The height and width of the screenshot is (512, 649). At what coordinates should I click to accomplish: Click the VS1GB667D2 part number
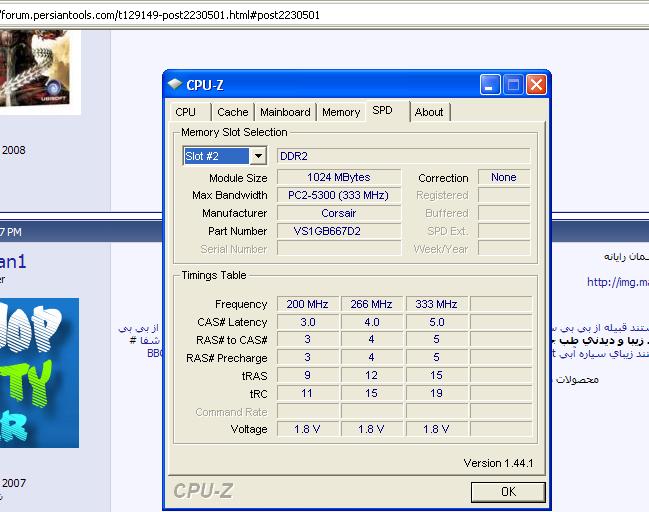339,231
